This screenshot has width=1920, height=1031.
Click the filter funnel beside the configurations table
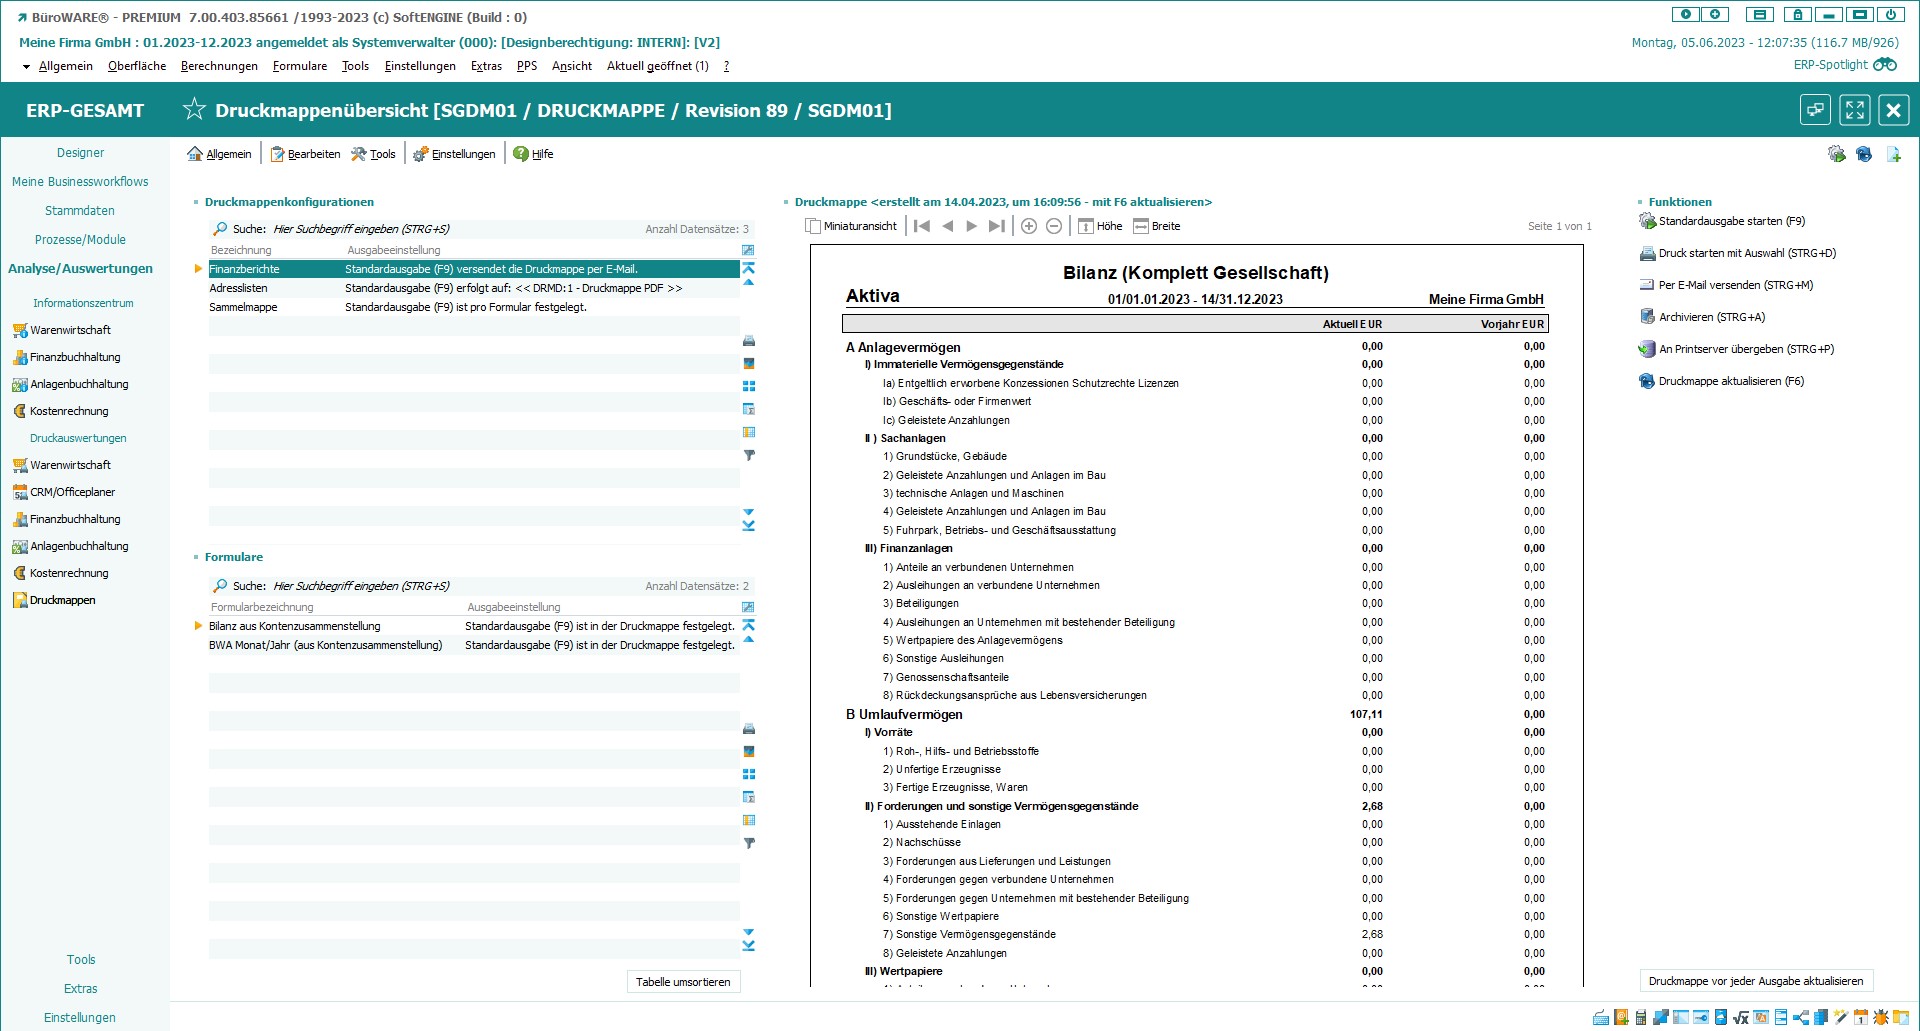[x=749, y=455]
